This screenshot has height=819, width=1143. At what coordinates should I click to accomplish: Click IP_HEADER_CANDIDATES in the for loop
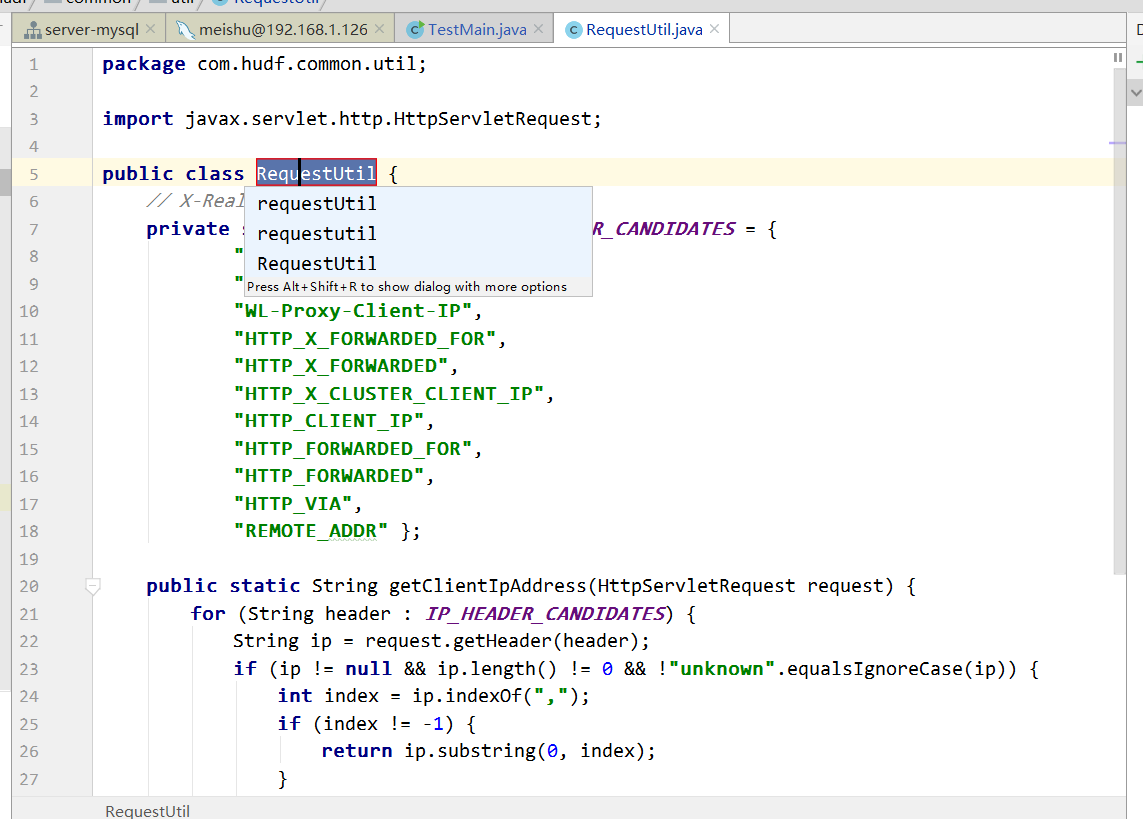tap(545, 614)
